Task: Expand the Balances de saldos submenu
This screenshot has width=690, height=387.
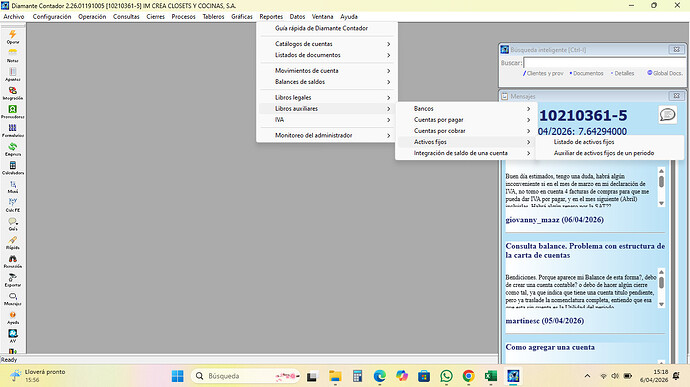Action: point(327,82)
